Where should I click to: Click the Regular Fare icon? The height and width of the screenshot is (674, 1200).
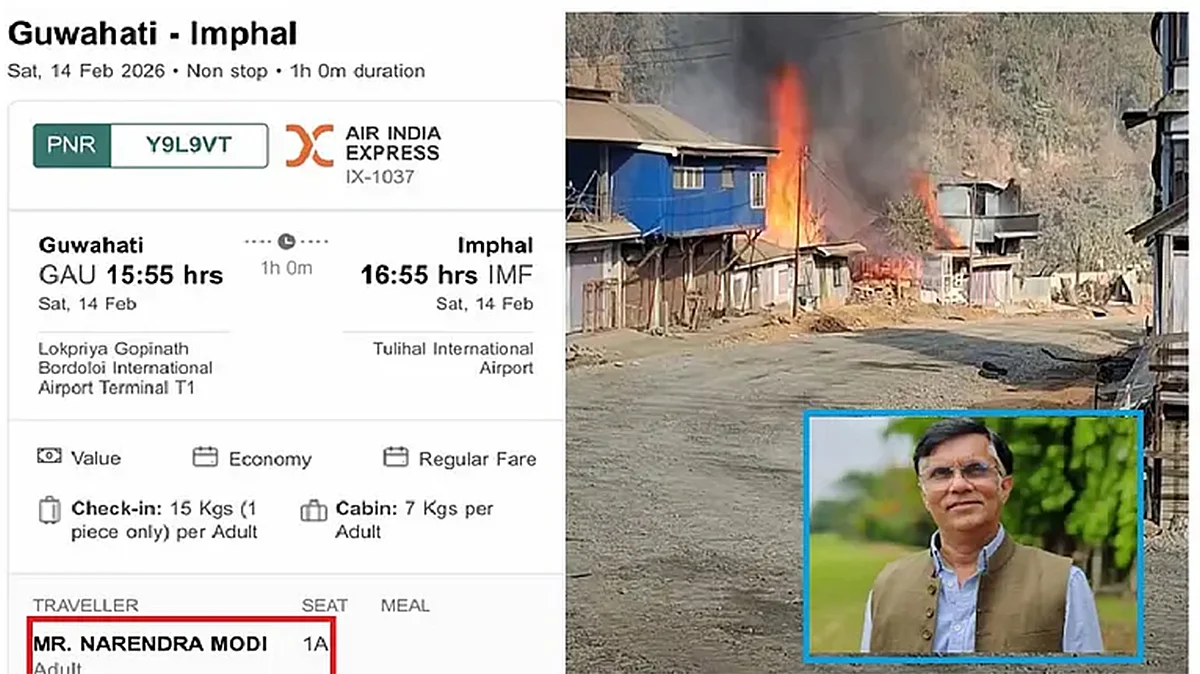pos(396,457)
